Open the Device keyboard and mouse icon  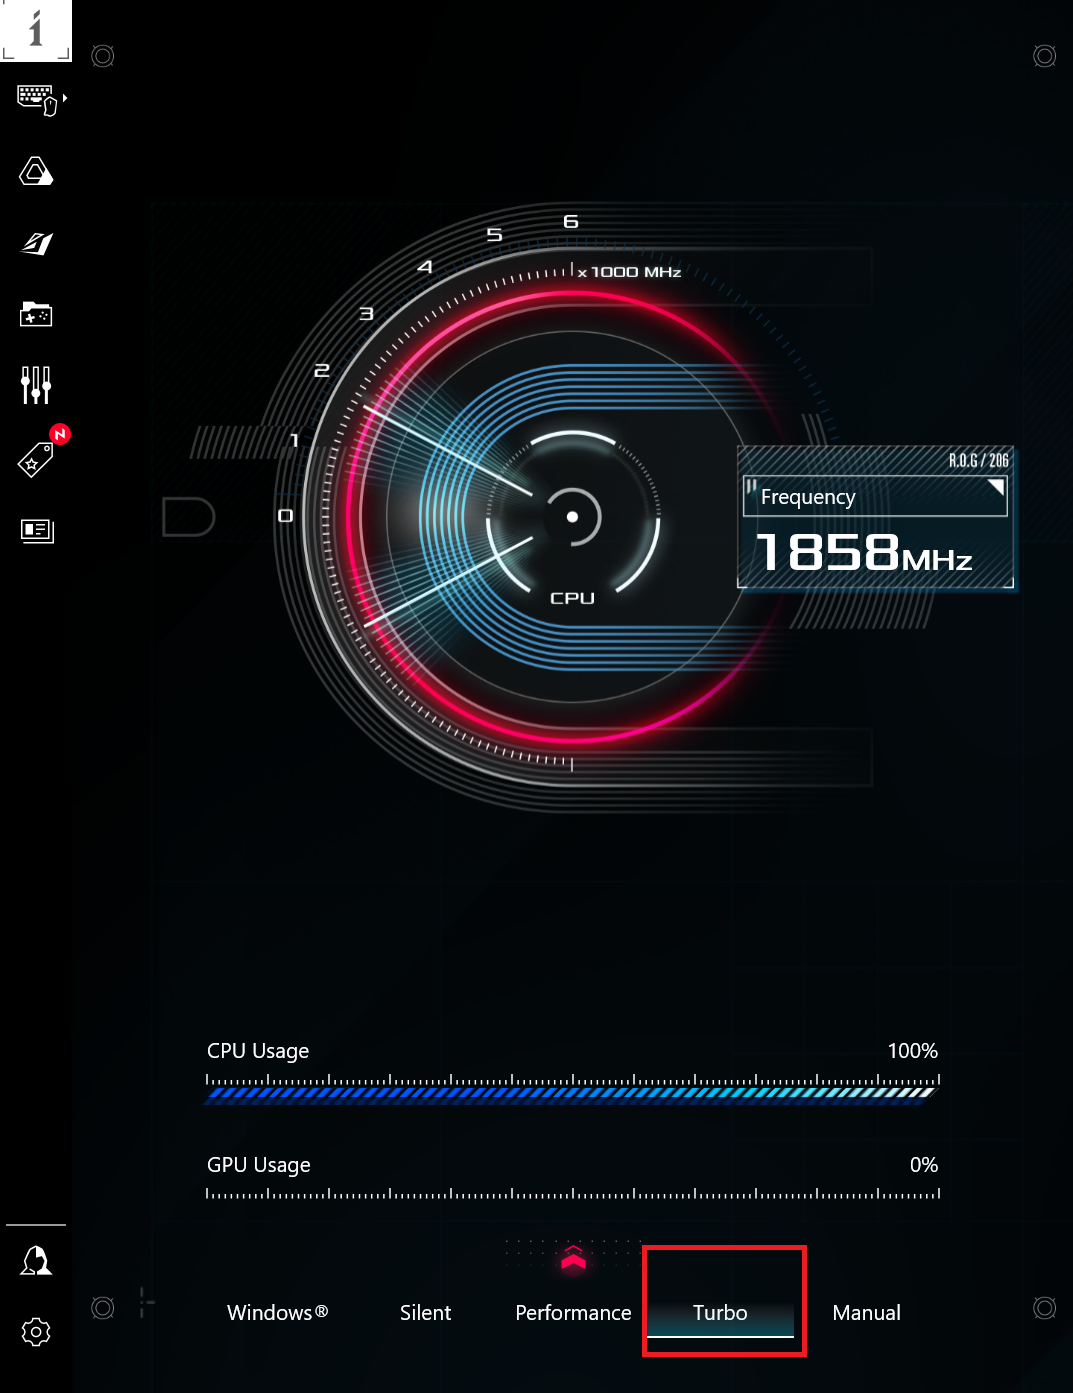click(x=38, y=99)
